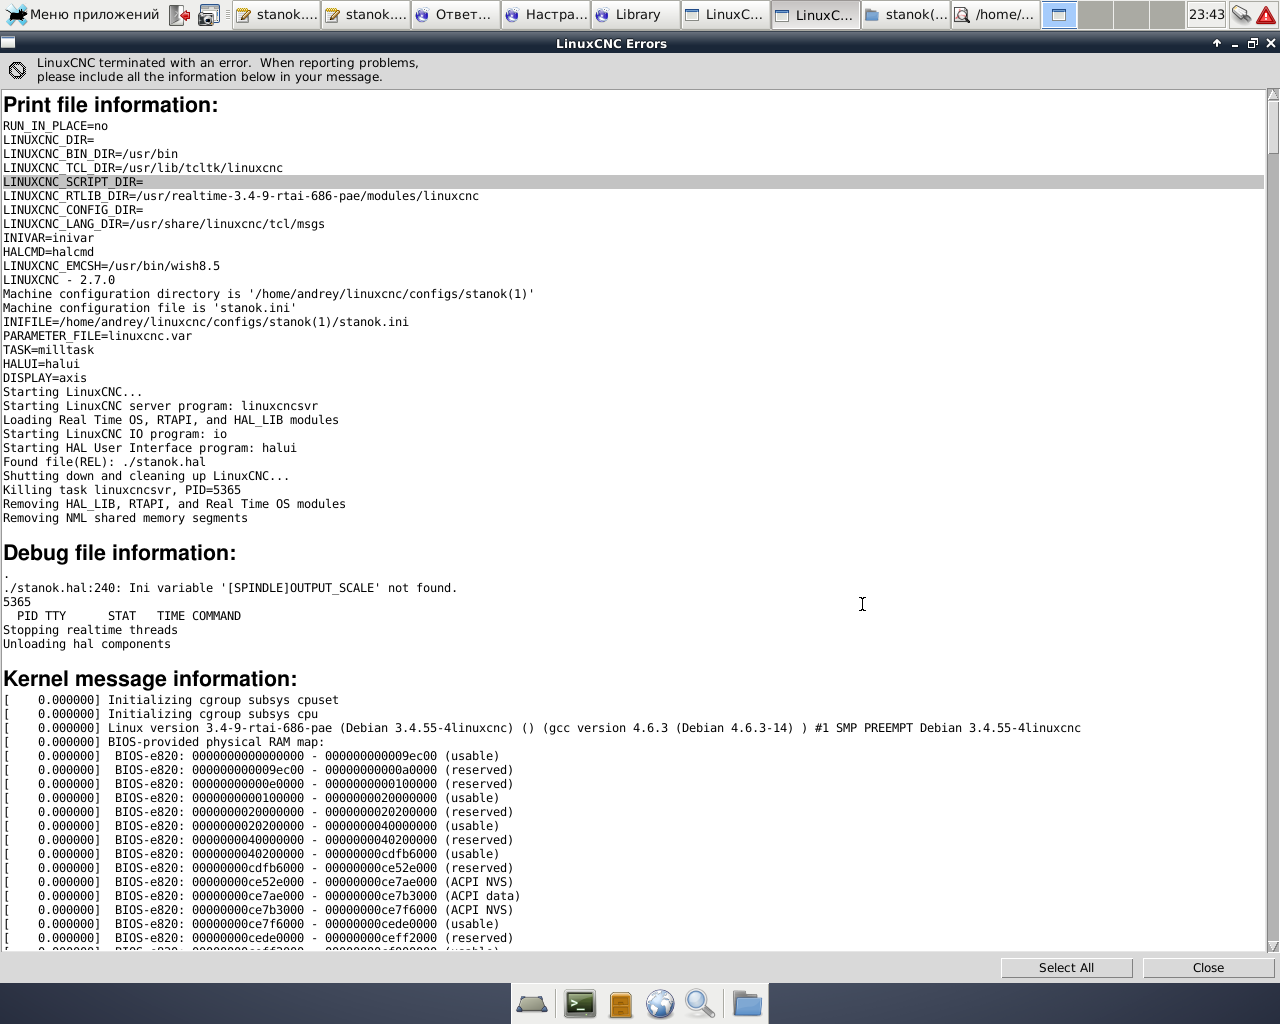Click the 'LINUXCNC - 2.7.0' version line
The height and width of the screenshot is (1024, 1280).
[x=59, y=280]
